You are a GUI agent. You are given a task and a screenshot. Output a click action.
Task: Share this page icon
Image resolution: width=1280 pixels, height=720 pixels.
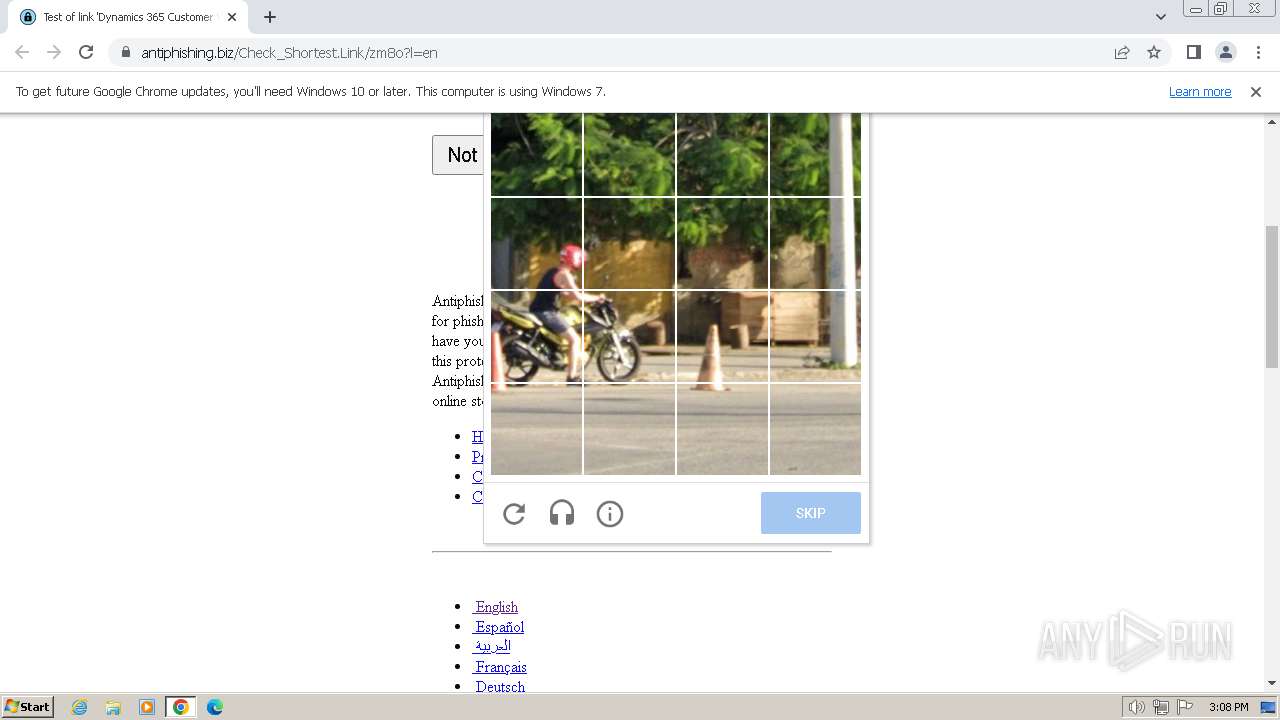click(x=1122, y=52)
